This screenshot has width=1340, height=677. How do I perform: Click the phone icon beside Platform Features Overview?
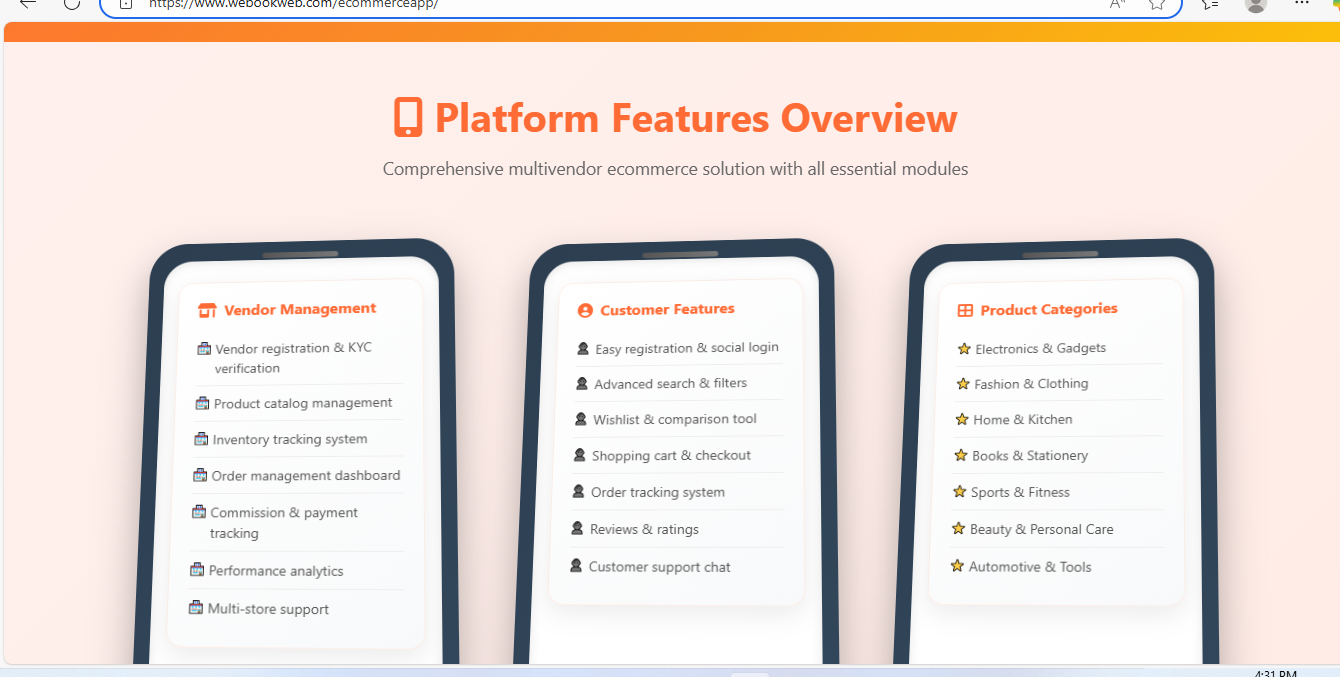408,117
